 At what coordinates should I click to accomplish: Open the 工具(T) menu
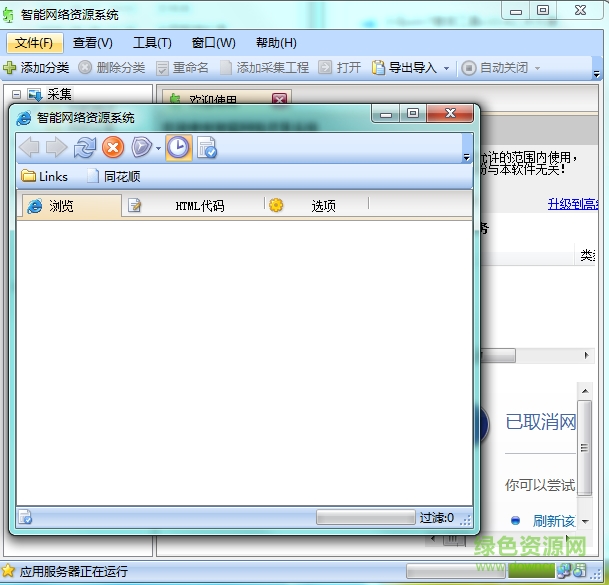tap(152, 43)
